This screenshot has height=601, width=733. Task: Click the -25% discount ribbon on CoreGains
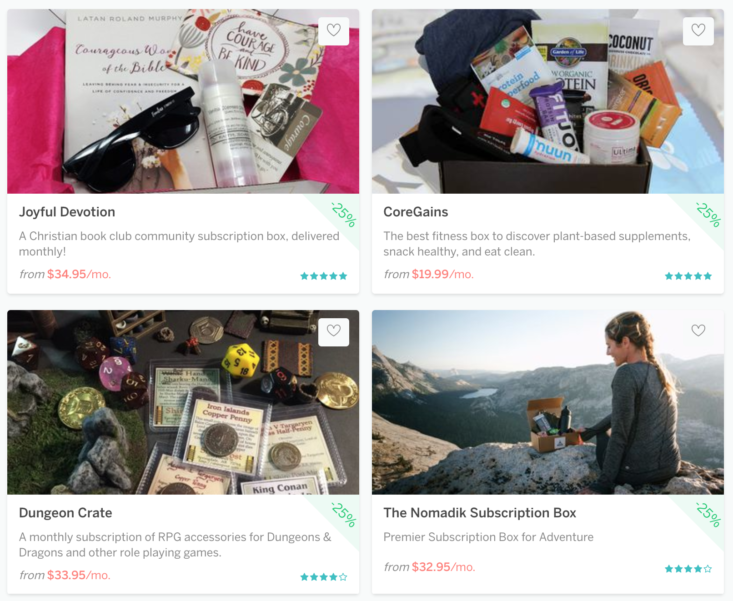(x=708, y=215)
